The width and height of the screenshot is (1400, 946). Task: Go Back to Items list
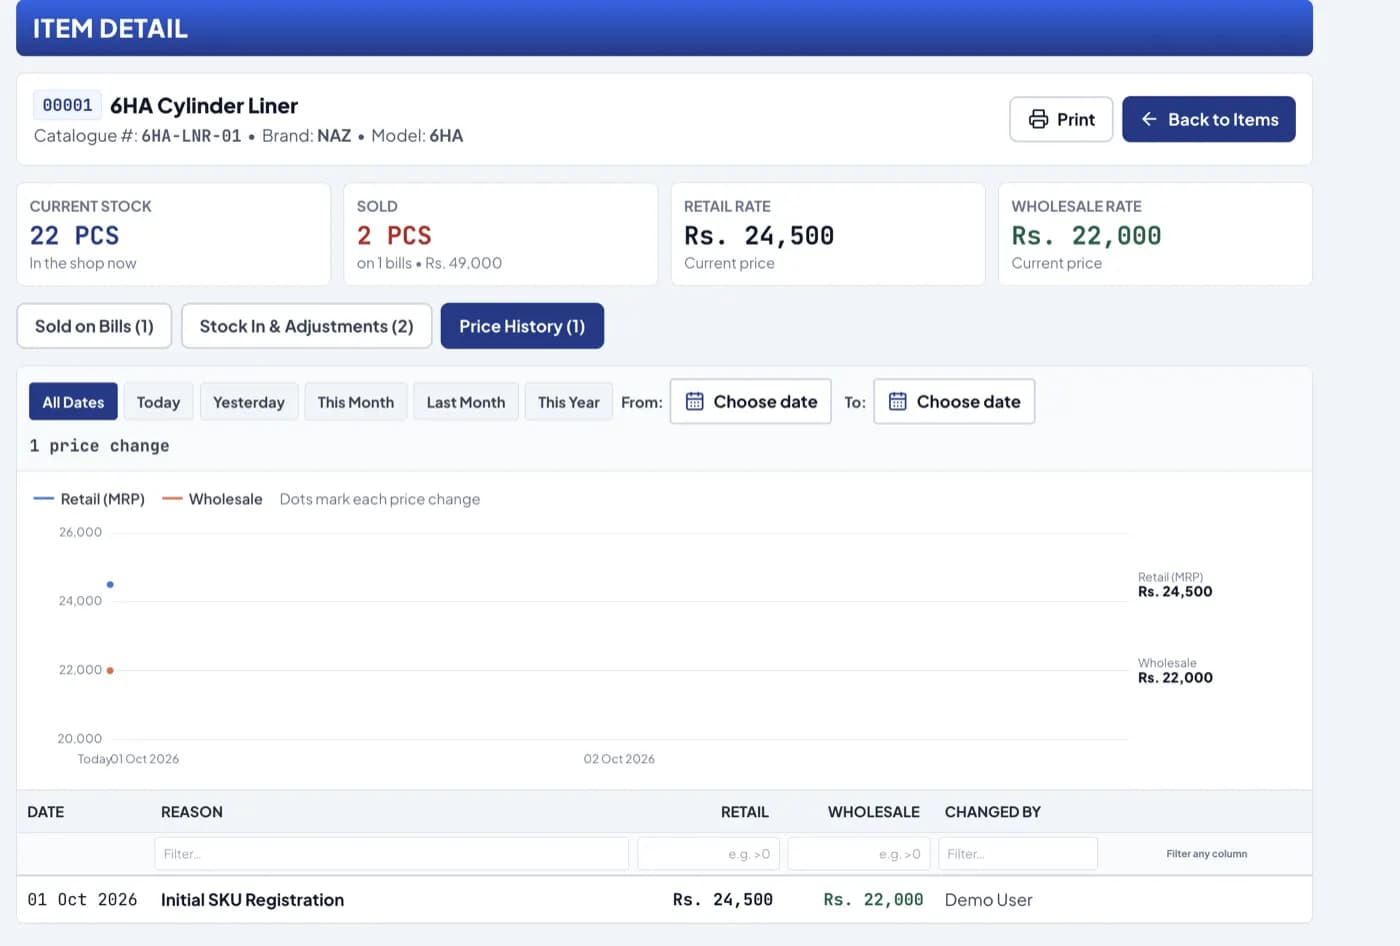pyautogui.click(x=1209, y=119)
